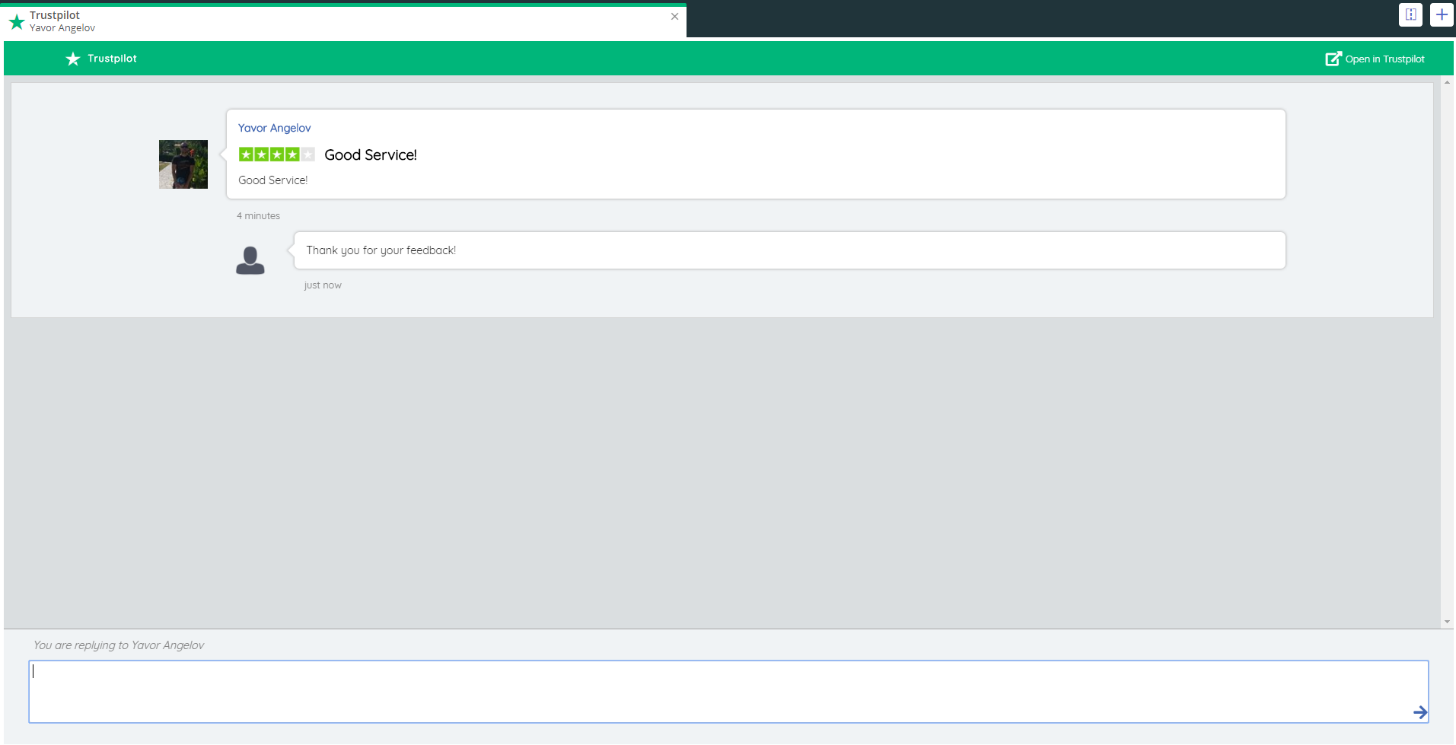The height and width of the screenshot is (745, 1456).
Task: Click the 4 minutes timestamp under review
Action: click(x=258, y=216)
